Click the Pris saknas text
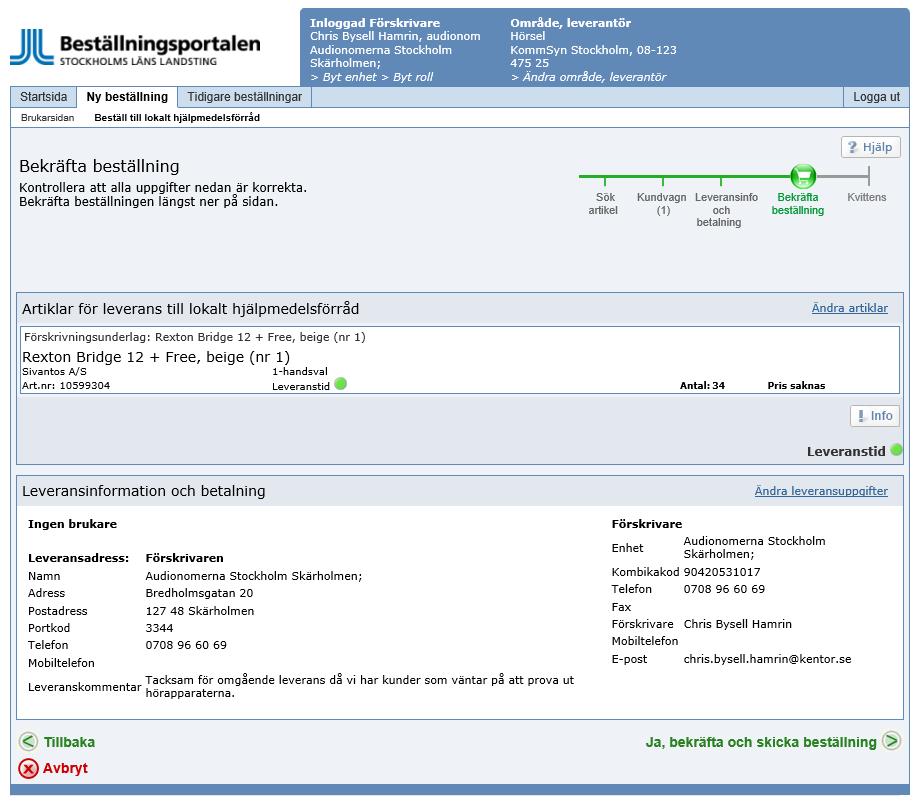The image size is (918, 802). click(x=796, y=385)
